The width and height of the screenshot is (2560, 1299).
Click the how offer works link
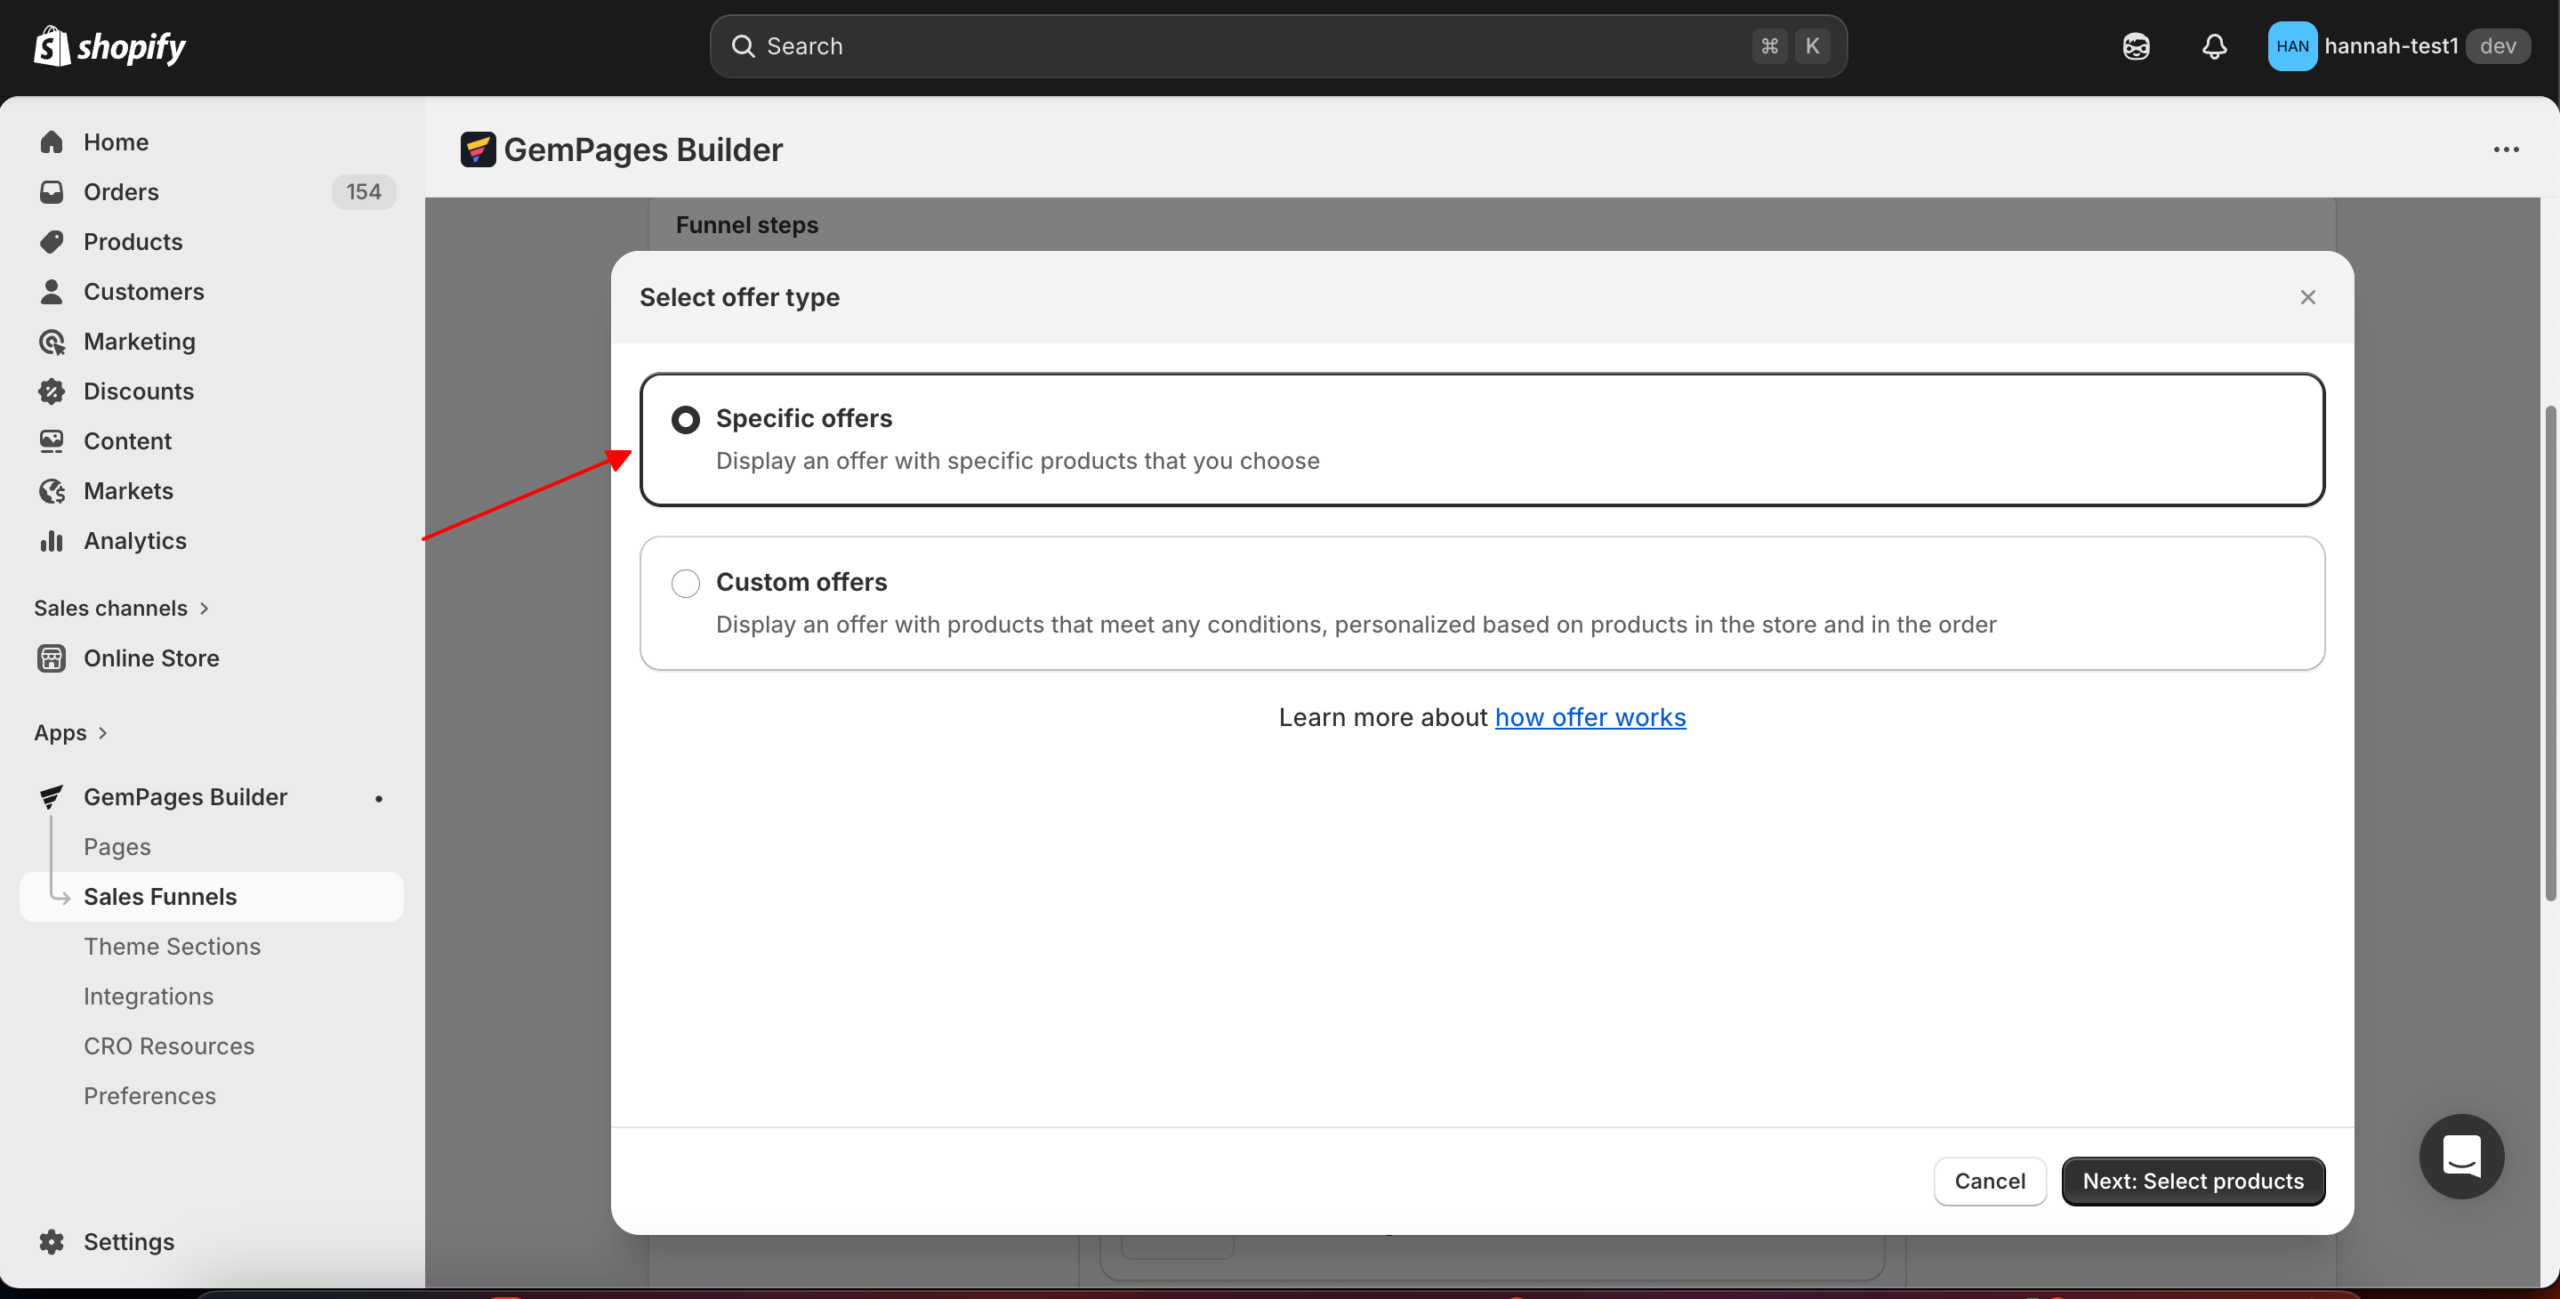pyautogui.click(x=1590, y=717)
